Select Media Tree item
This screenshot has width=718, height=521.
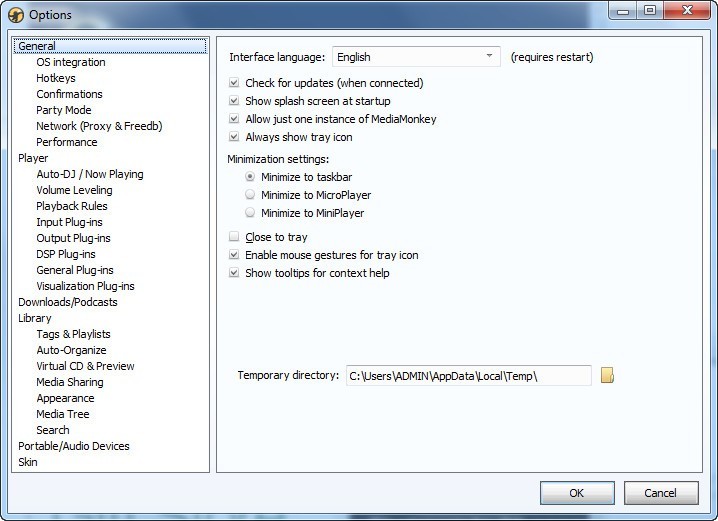[63, 415]
